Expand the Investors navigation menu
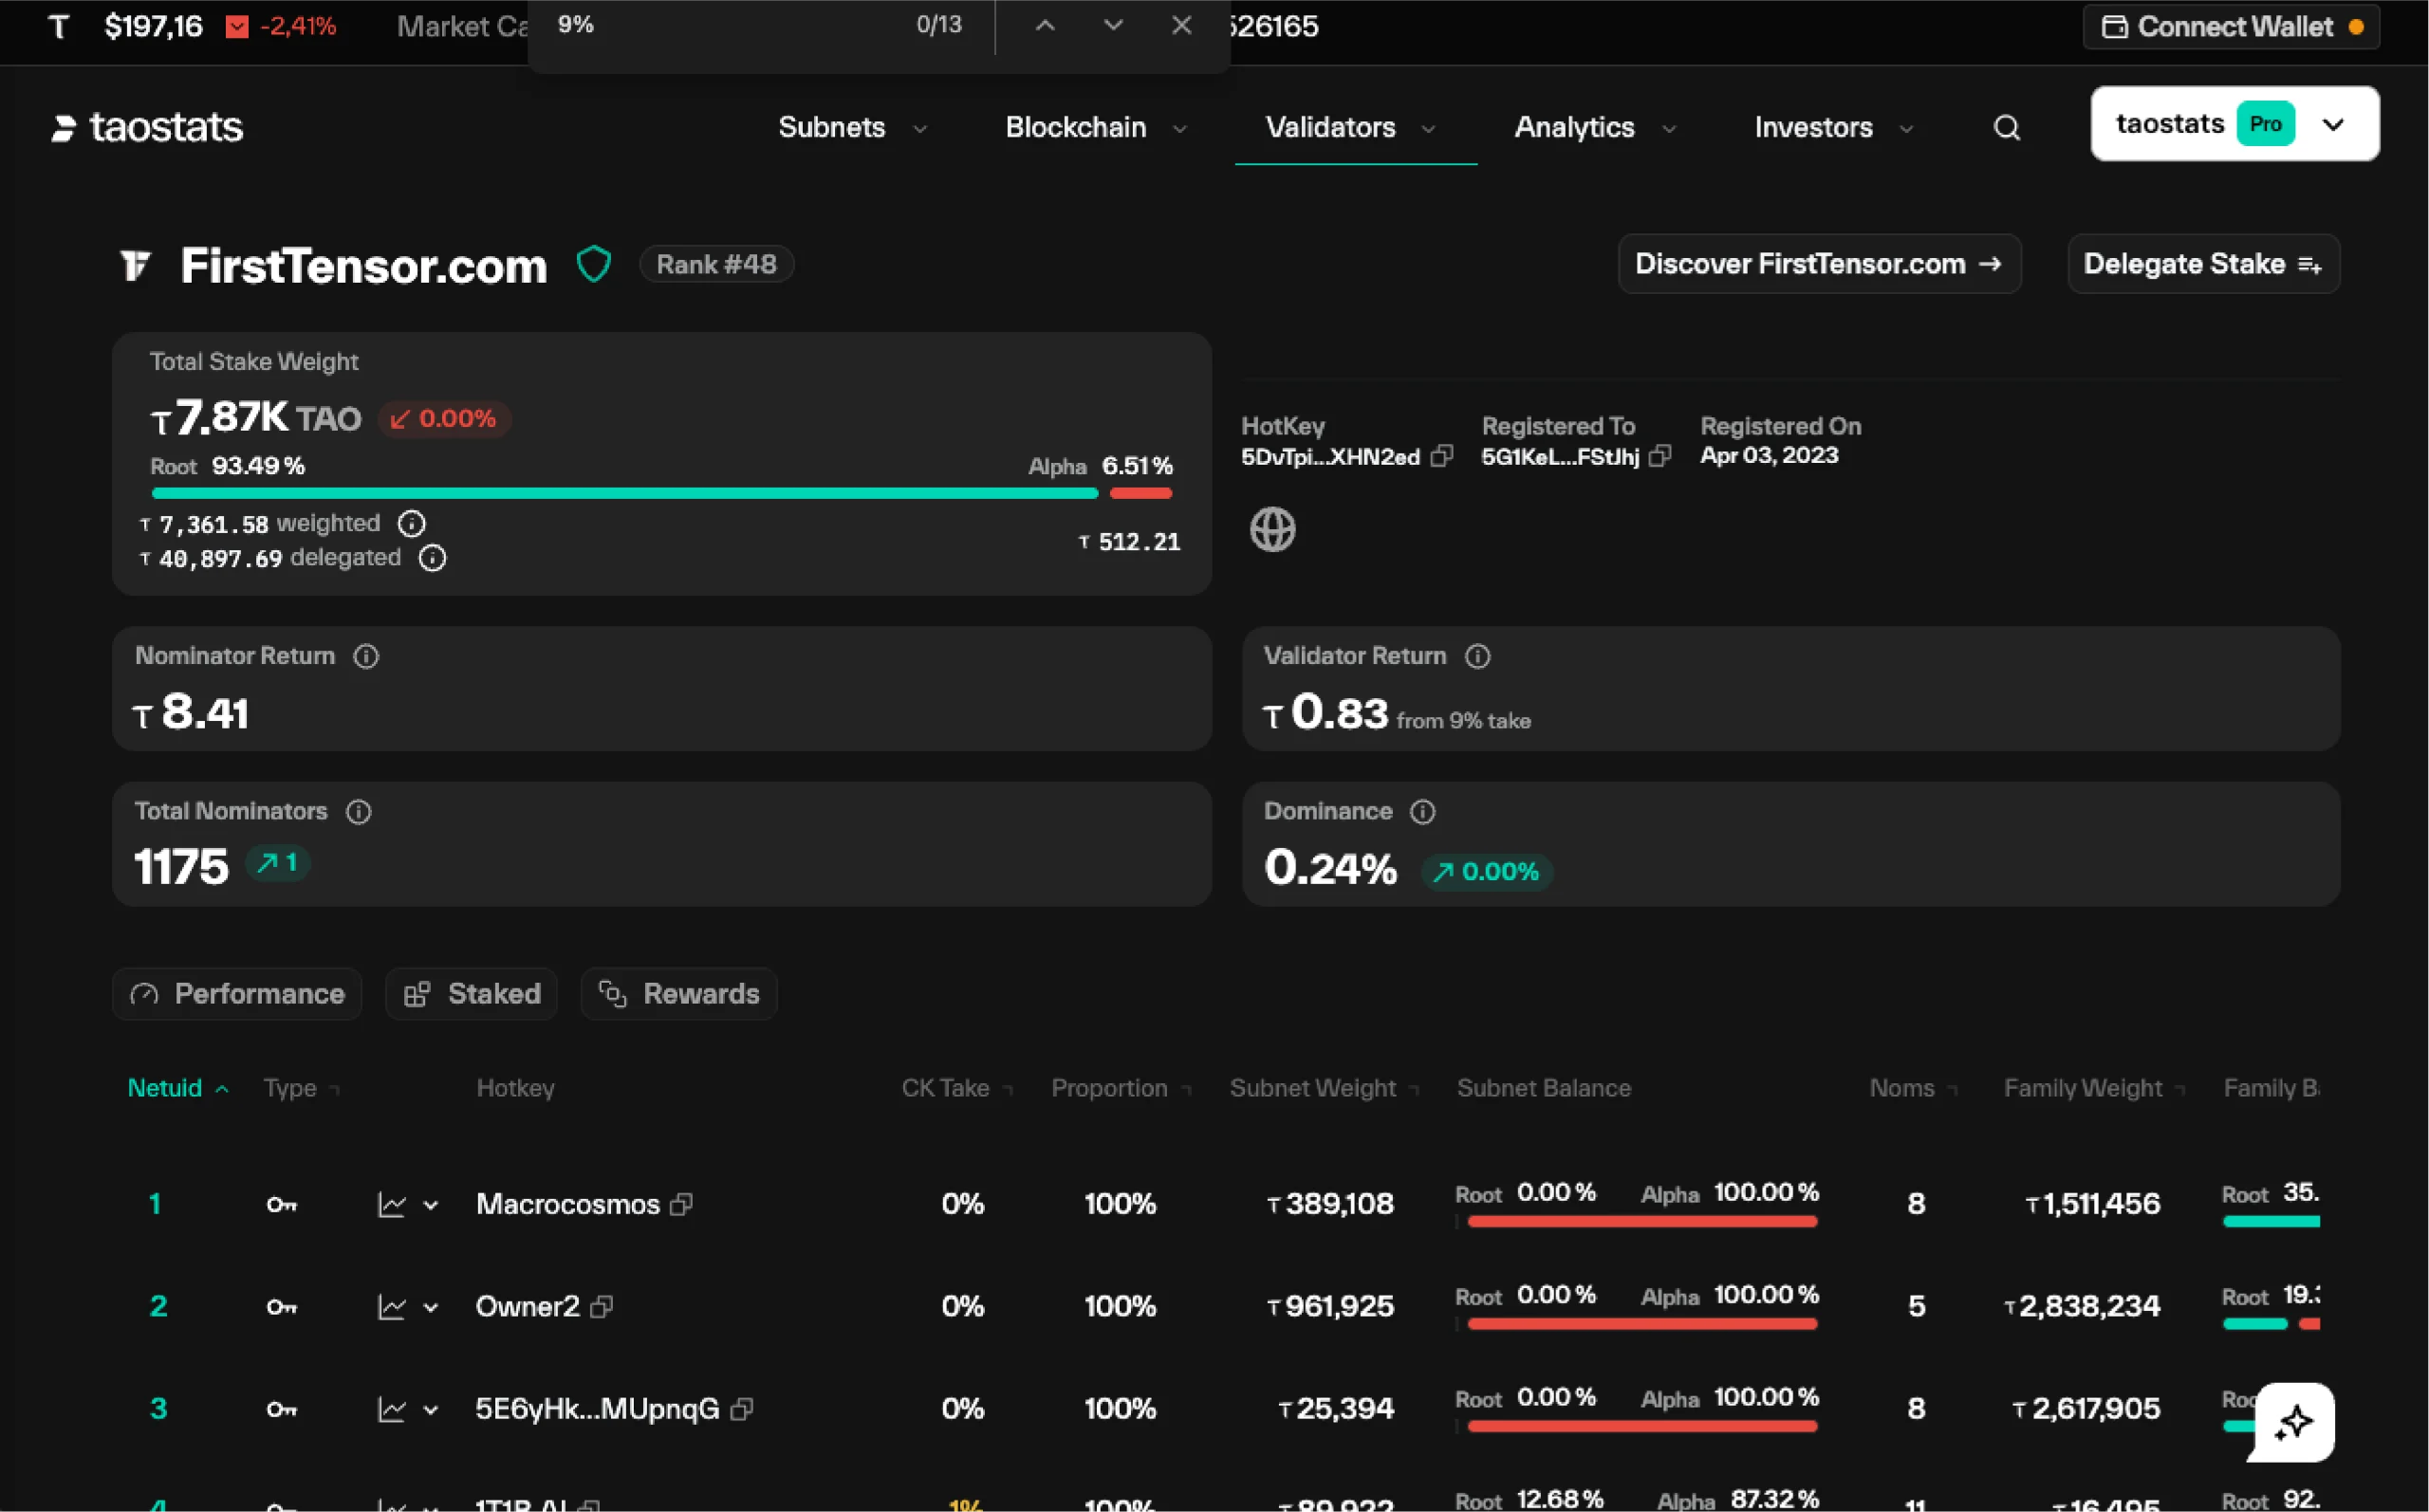This screenshot has height=1512, width=2429. click(1833, 128)
